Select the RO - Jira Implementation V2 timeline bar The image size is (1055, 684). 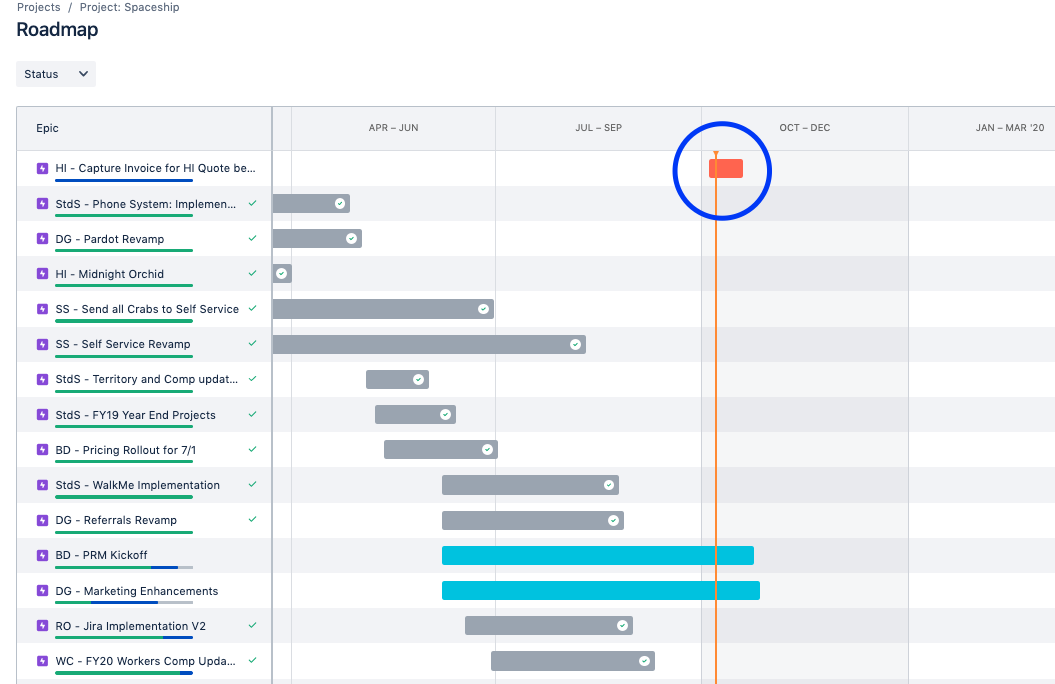click(549, 625)
